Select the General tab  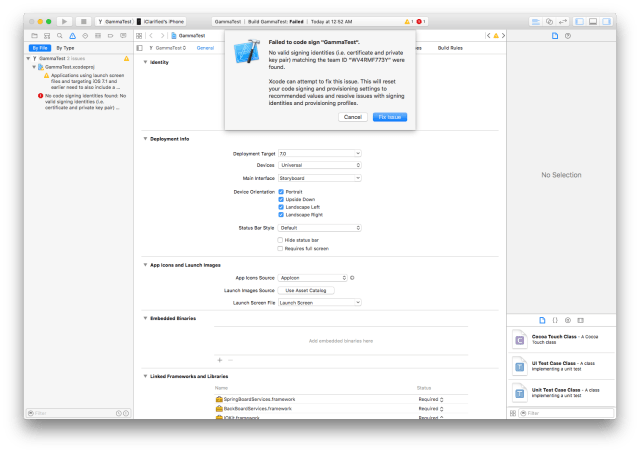tap(205, 48)
